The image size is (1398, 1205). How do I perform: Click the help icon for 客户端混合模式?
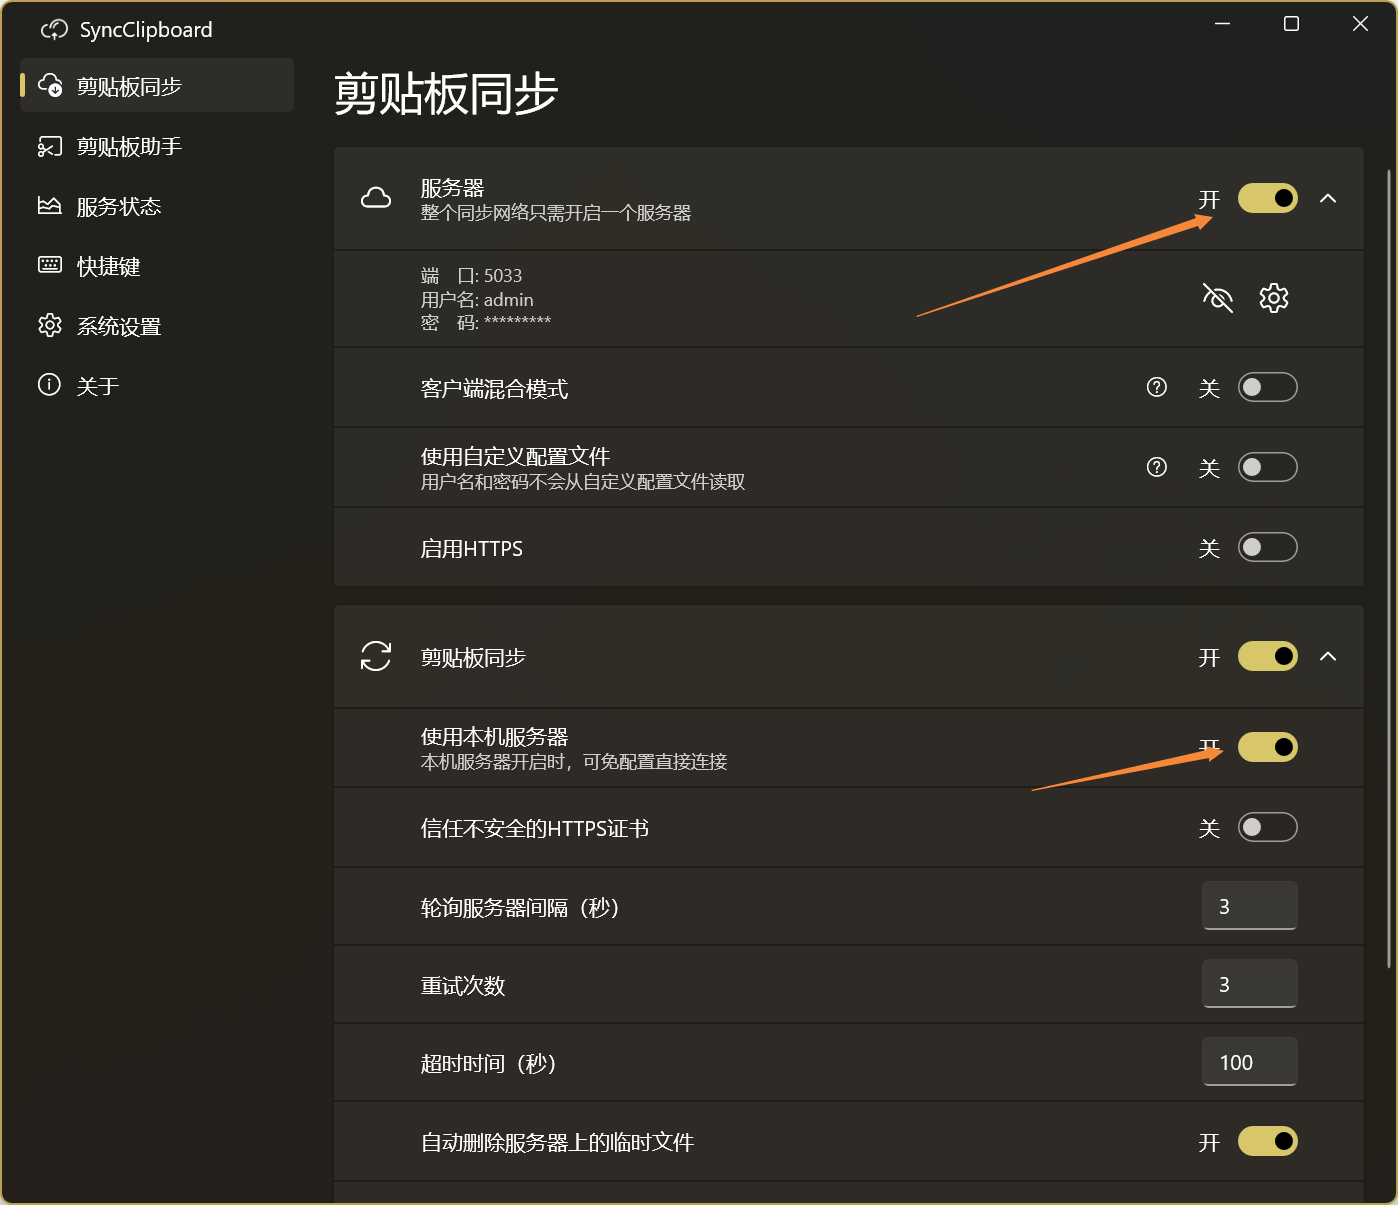pyautogui.click(x=1156, y=387)
